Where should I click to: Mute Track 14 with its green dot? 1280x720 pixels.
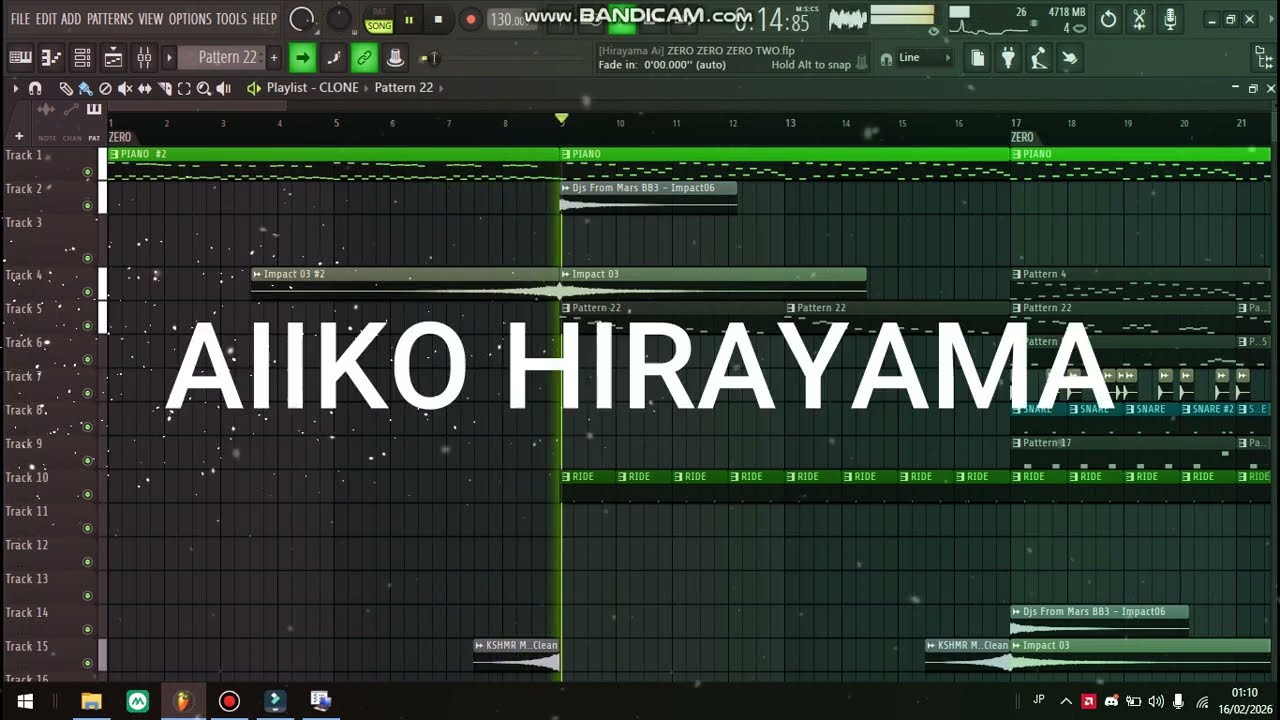point(88,629)
